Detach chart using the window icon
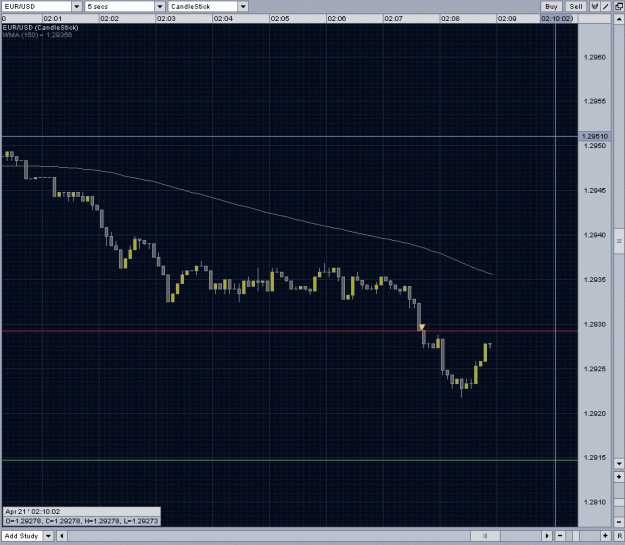 (619, 6)
